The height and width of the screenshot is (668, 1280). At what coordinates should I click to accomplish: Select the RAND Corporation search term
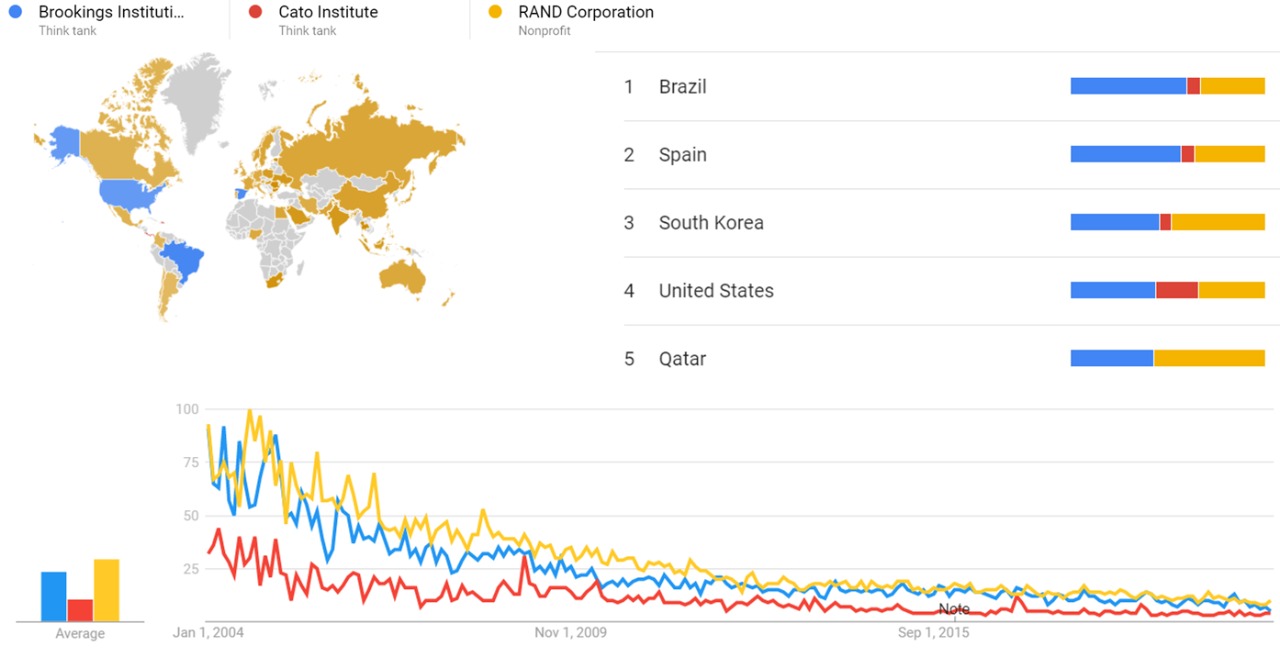click(x=585, y=13)
